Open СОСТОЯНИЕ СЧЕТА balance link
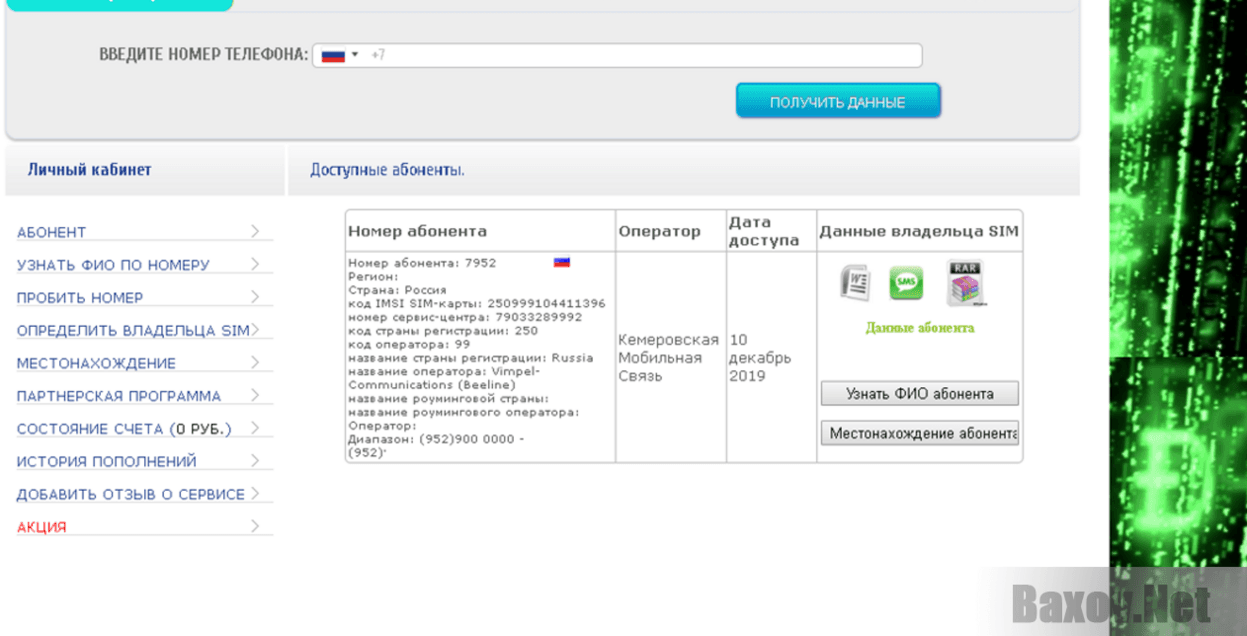The height and width of the screenshot is (636, 1247). tap(124, 429)
